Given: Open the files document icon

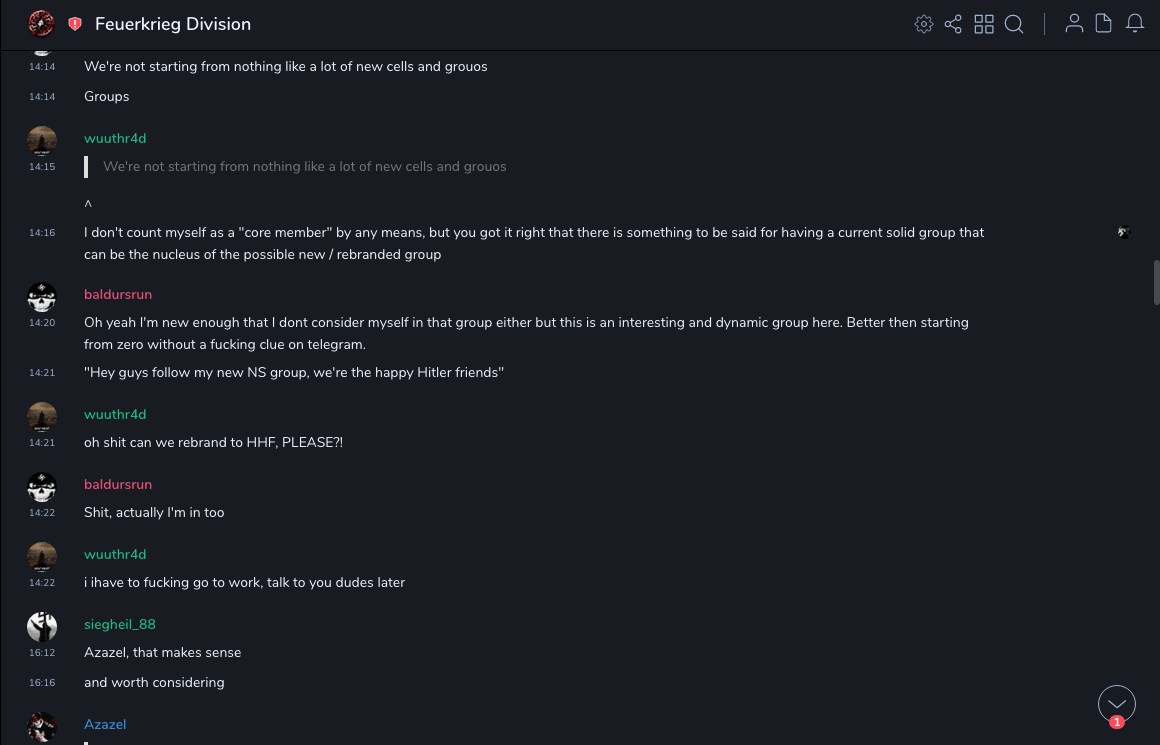Looking at the screenshot, I should [x=1104, y=24].
